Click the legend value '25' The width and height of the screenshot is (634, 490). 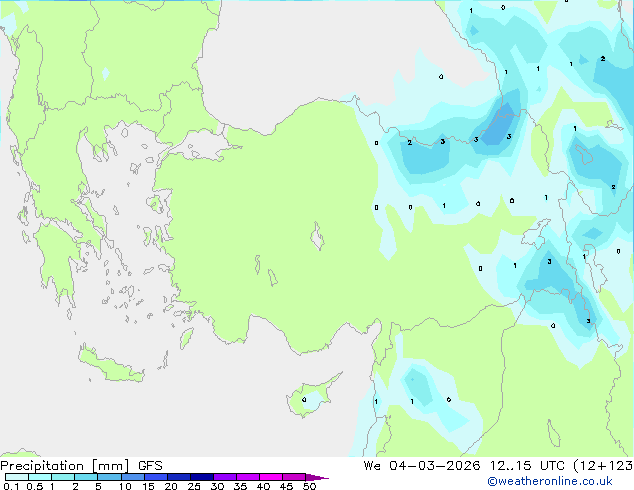(194, 486)
